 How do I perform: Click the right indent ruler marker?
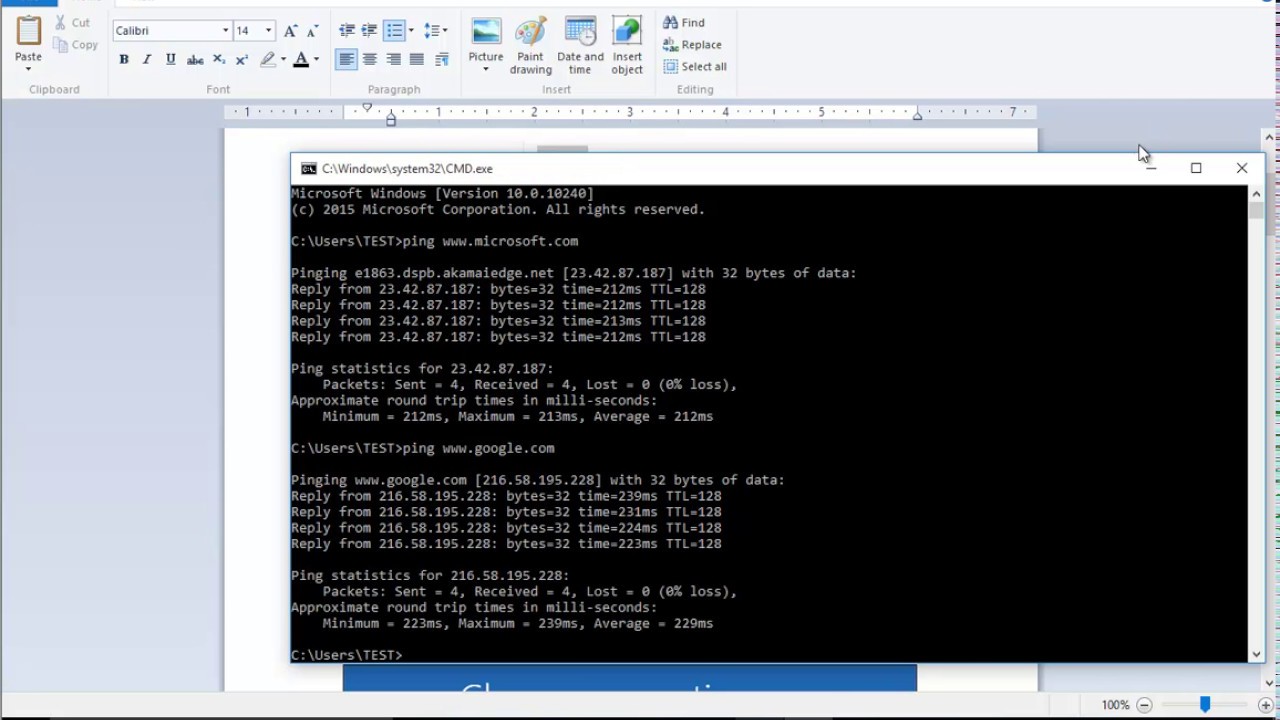pos(917,117)
